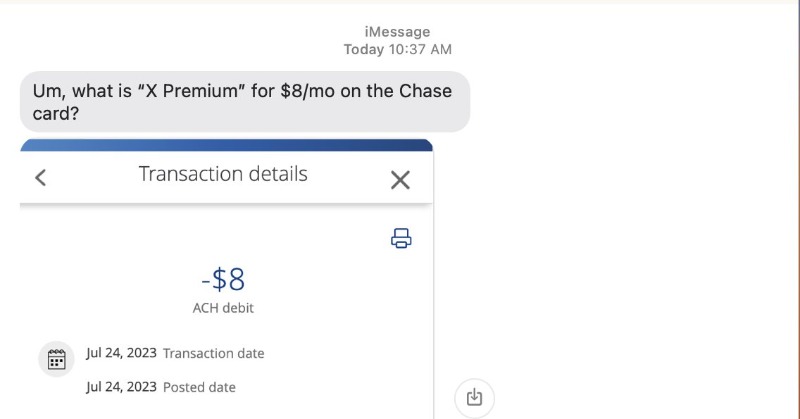The image size is (800, 419).
Task: Go back using the left chevron
Action: point(40,178)
